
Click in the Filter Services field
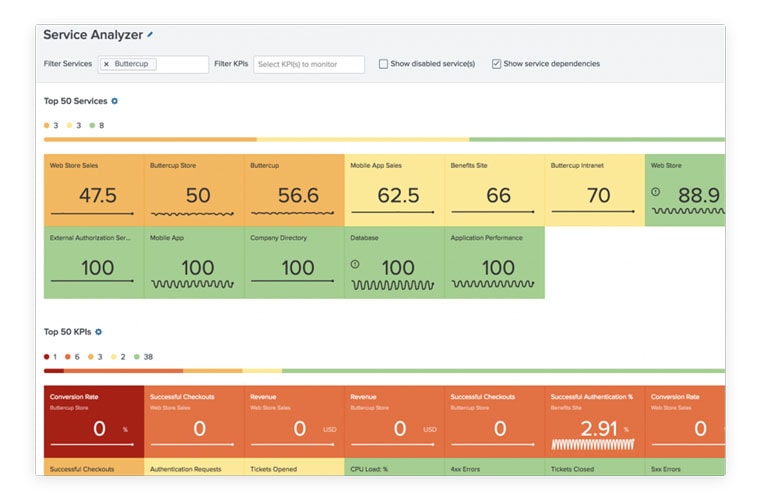click(182, 64)
